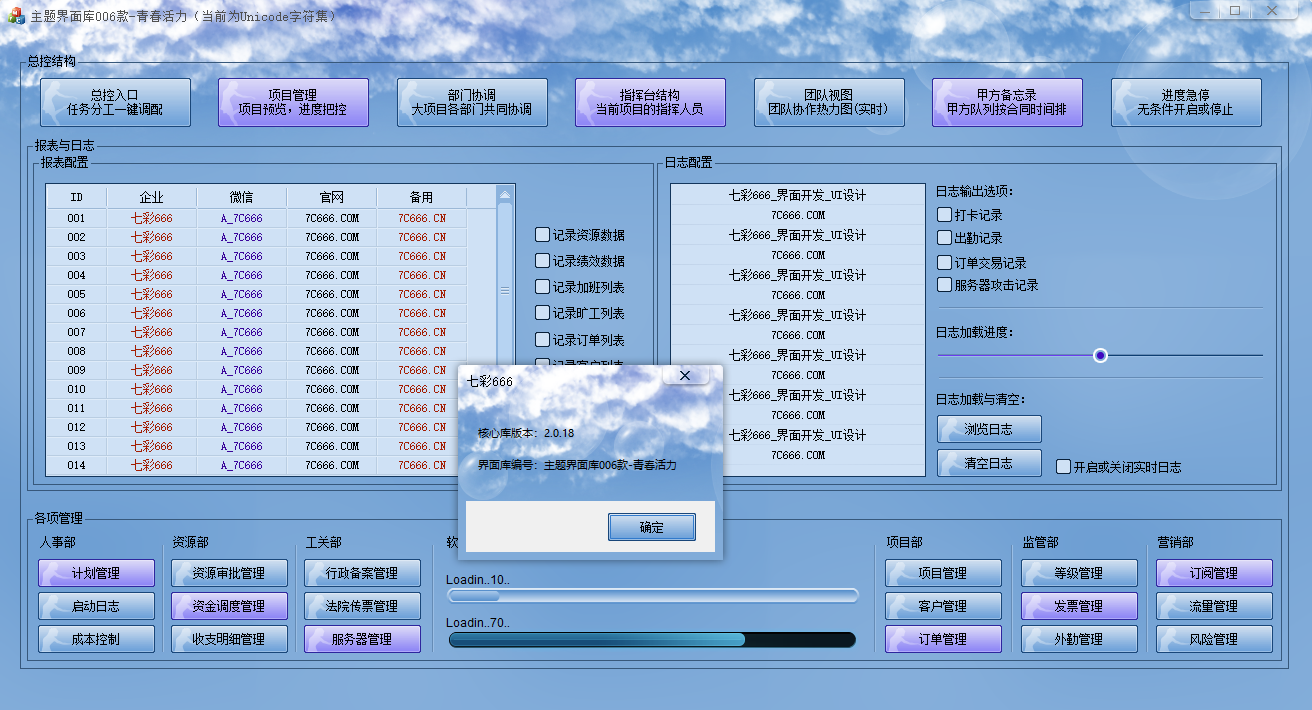Close the 七彩666 dialog with the X
The width and height of the screenshot is (1312, 710).
point(685,376)
